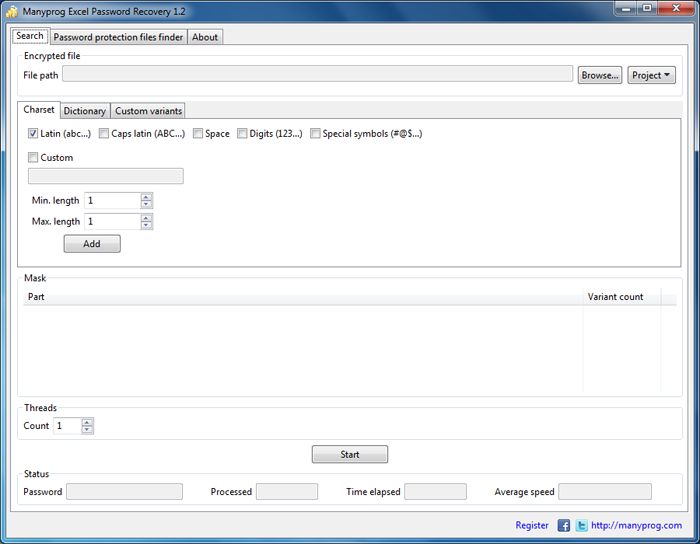
Task: Increase Min. length with up arrow
Action: [x=147, y=197]
